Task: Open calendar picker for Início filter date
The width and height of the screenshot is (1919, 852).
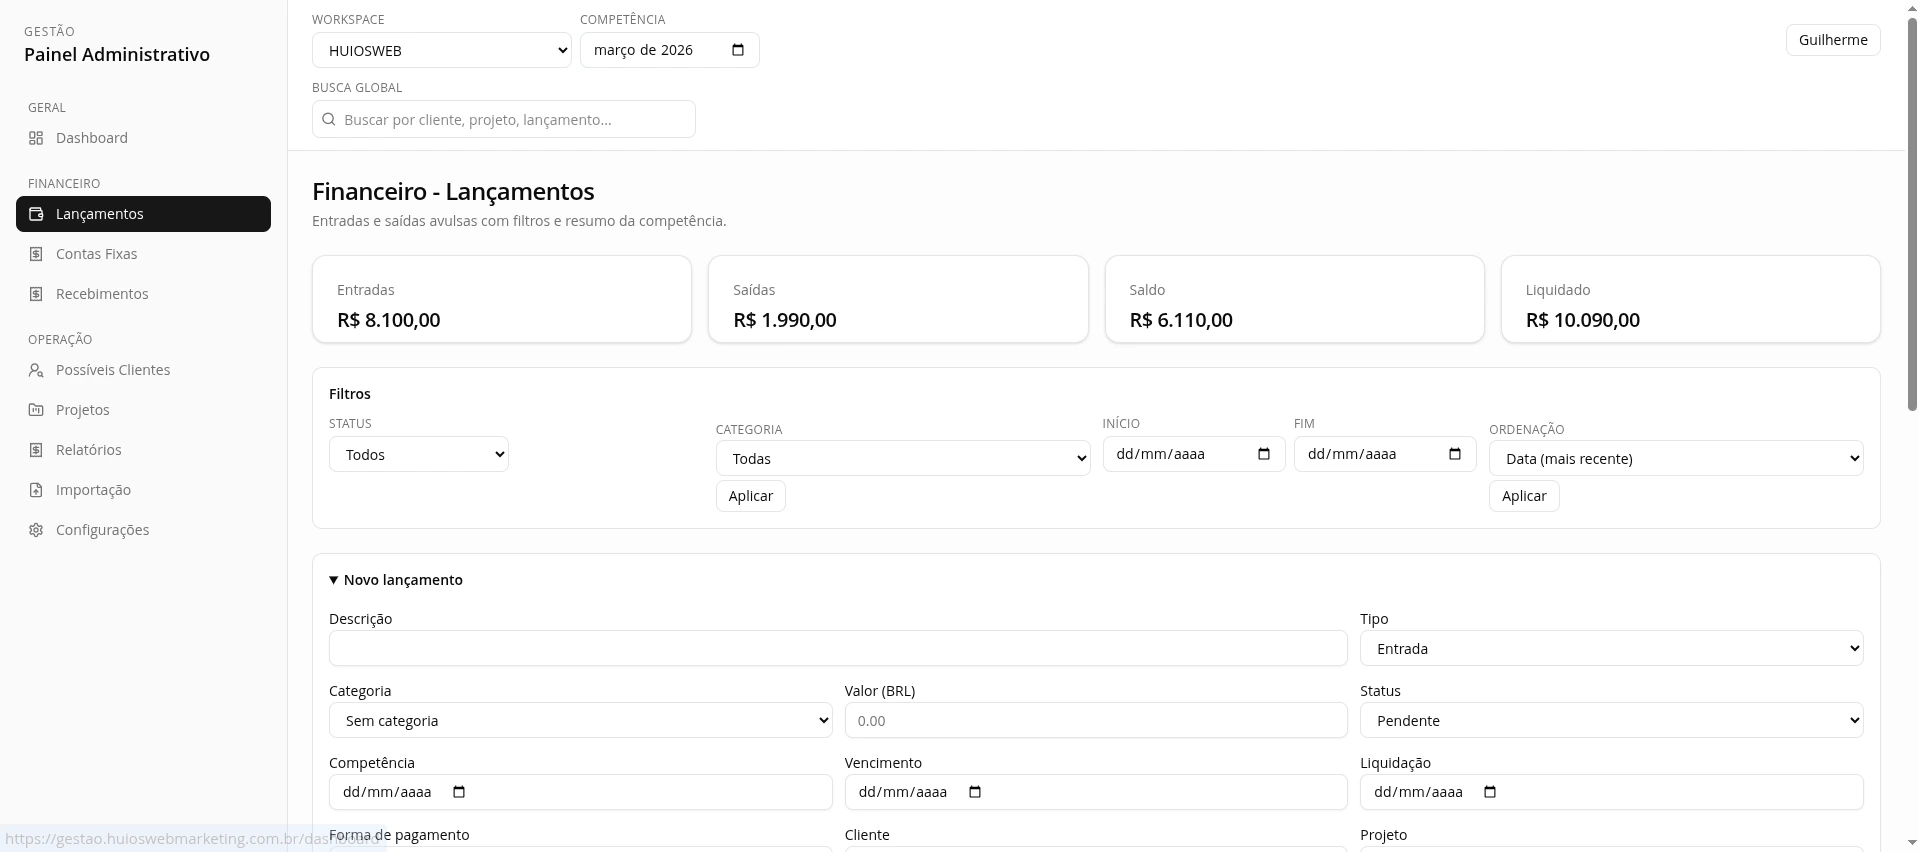Action: pos(1263,454)
